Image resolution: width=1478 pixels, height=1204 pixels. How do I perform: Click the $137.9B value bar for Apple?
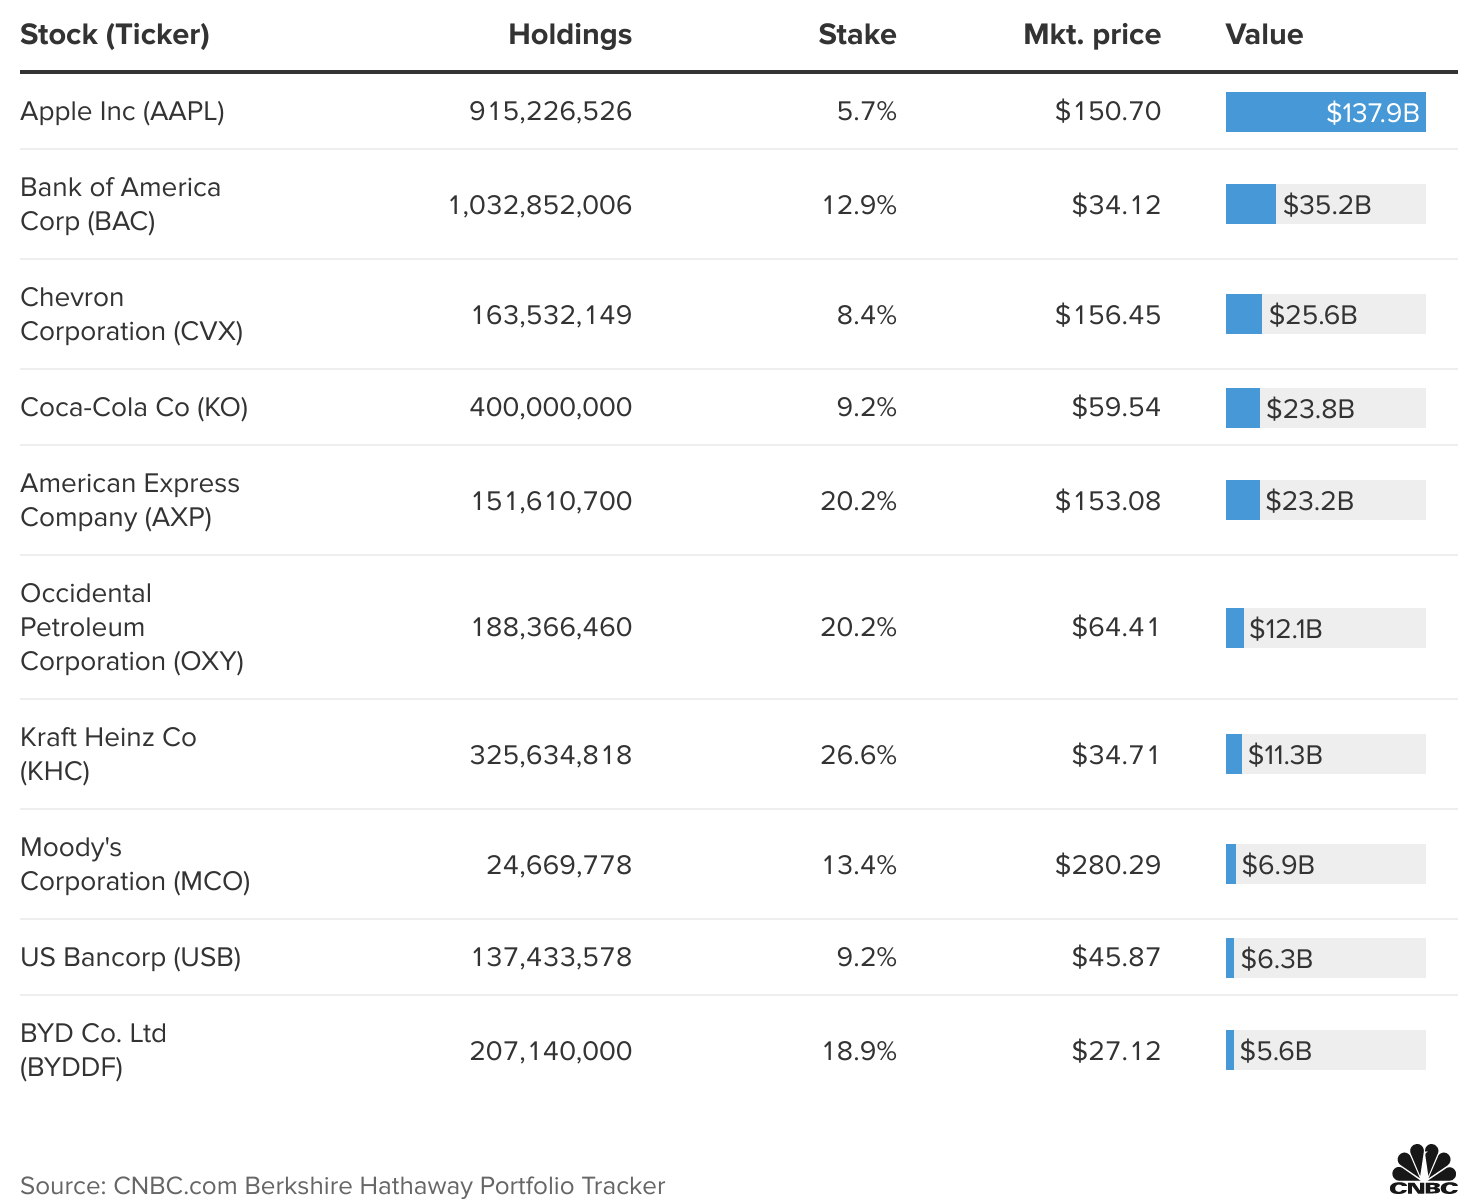coord(1325,113)
